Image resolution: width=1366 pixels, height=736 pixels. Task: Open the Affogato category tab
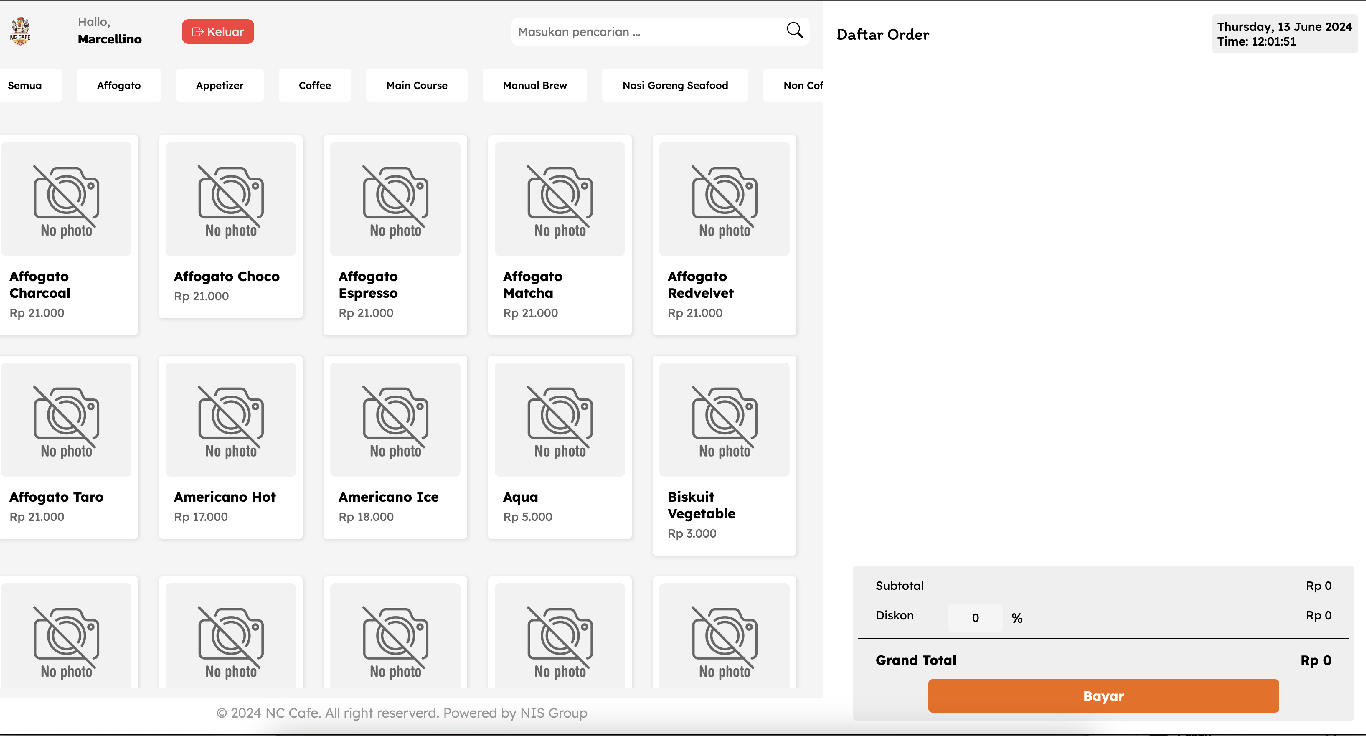click(119, 86)
